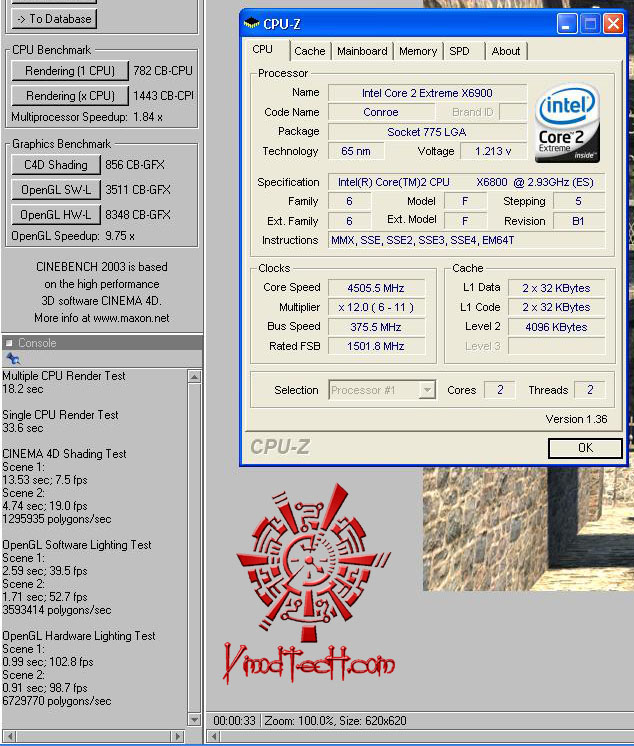Click the Stepping value 5
The image size is (634, 746).
point(578,201)
